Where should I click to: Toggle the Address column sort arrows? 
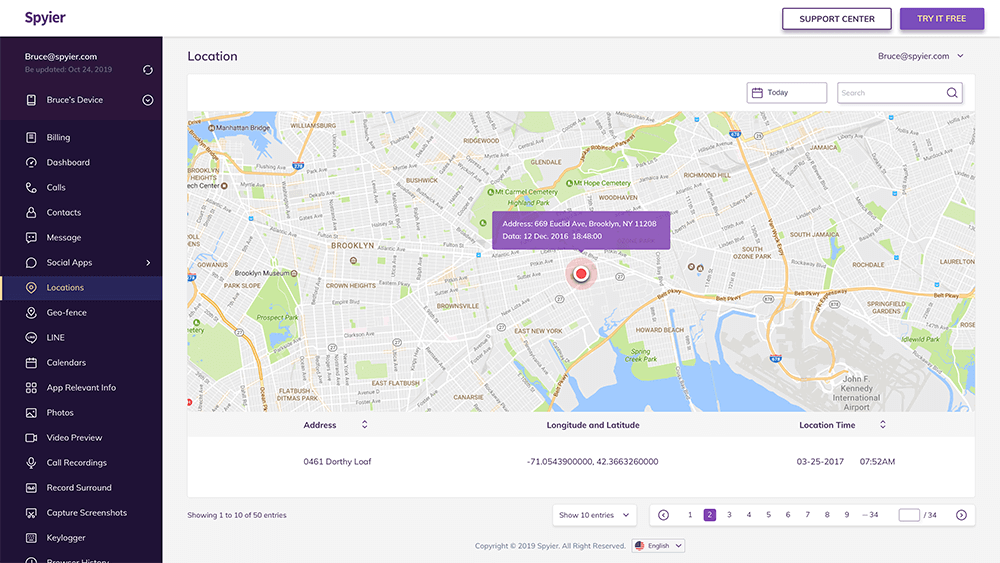point(365,425)
